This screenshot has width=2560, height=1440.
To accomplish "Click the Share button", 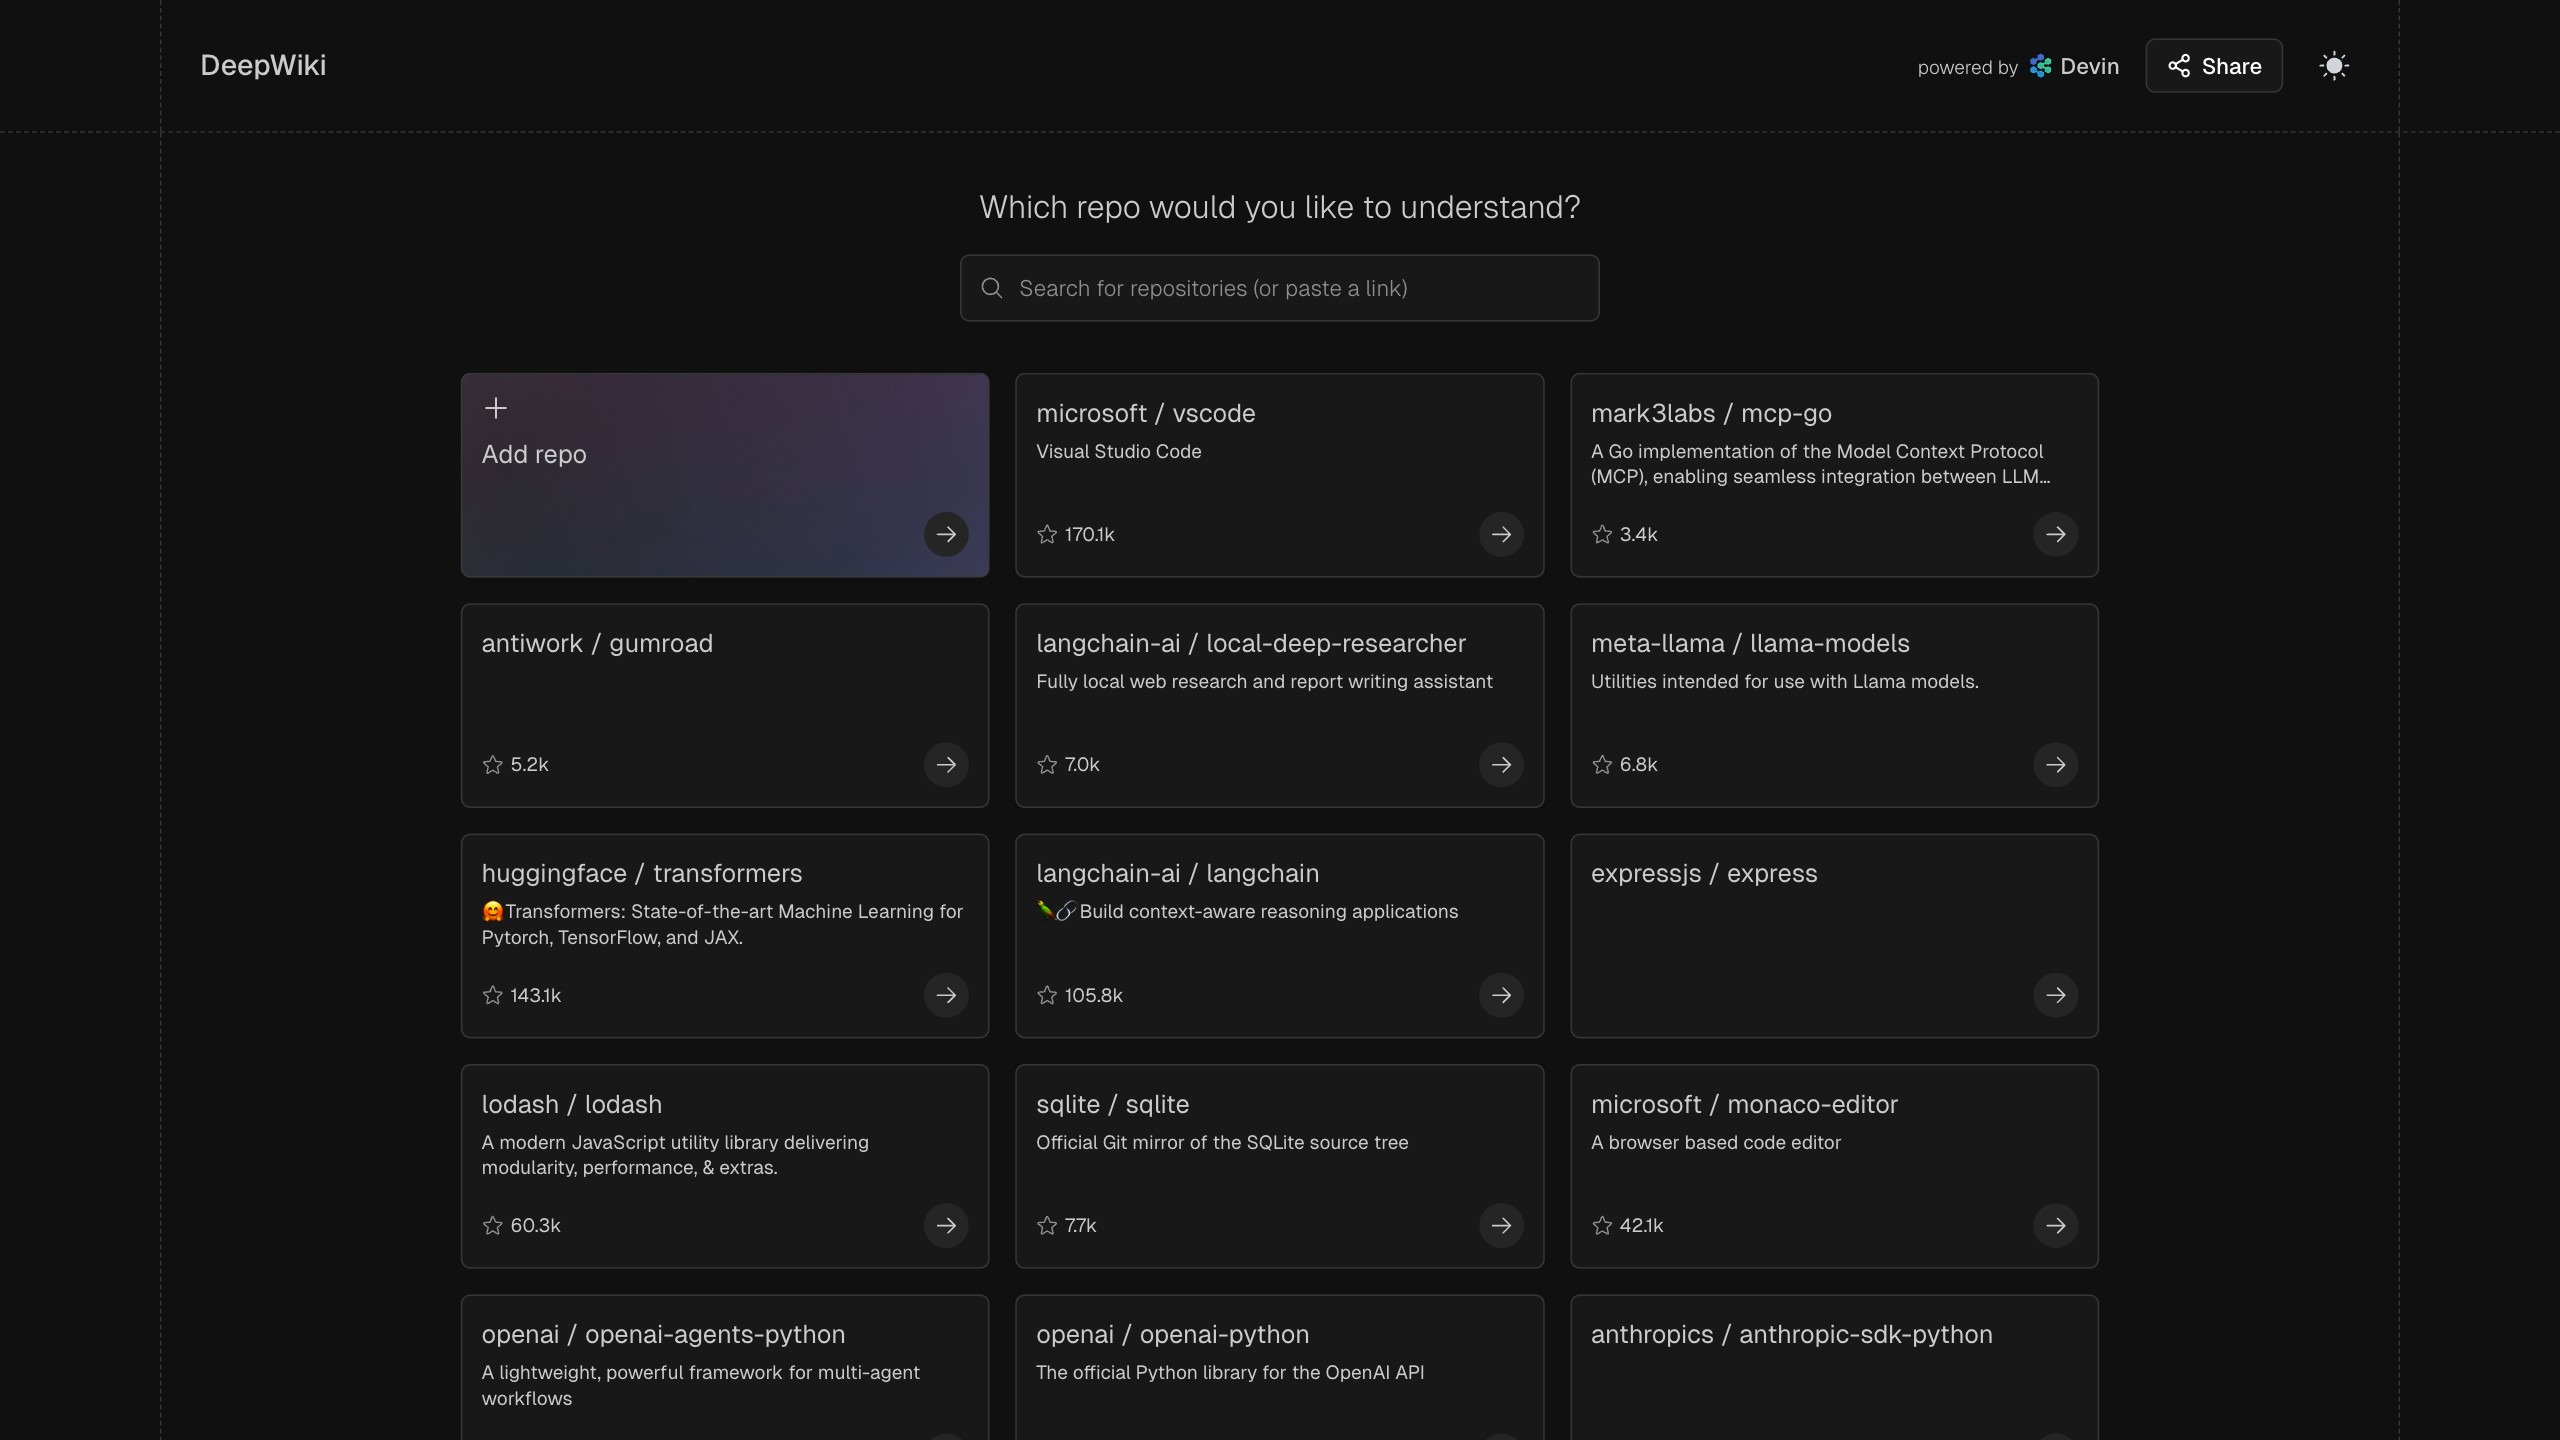I will pyautogui.click(x=2213, y=66).
